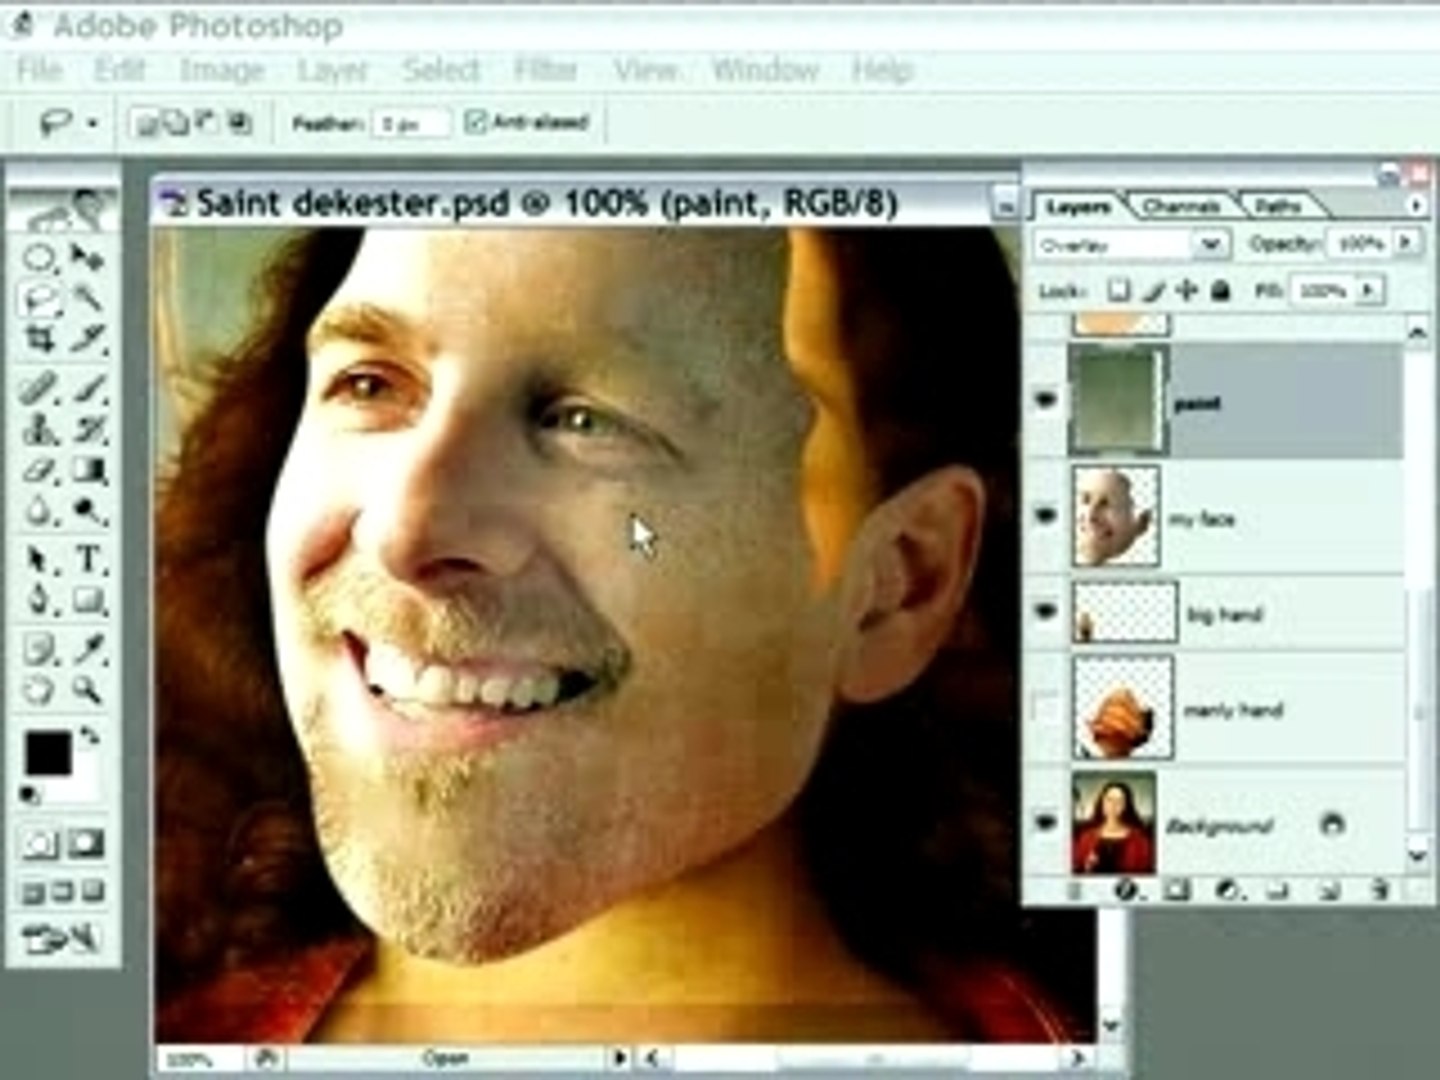
Task: Hide the Background layer
Action: coord(1046,823)
